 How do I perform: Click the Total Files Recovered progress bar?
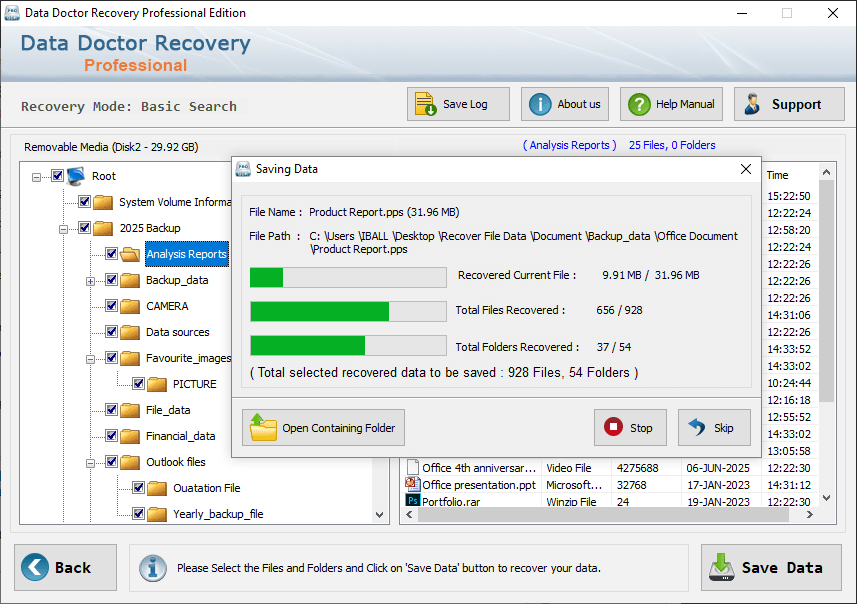[348, 312]
